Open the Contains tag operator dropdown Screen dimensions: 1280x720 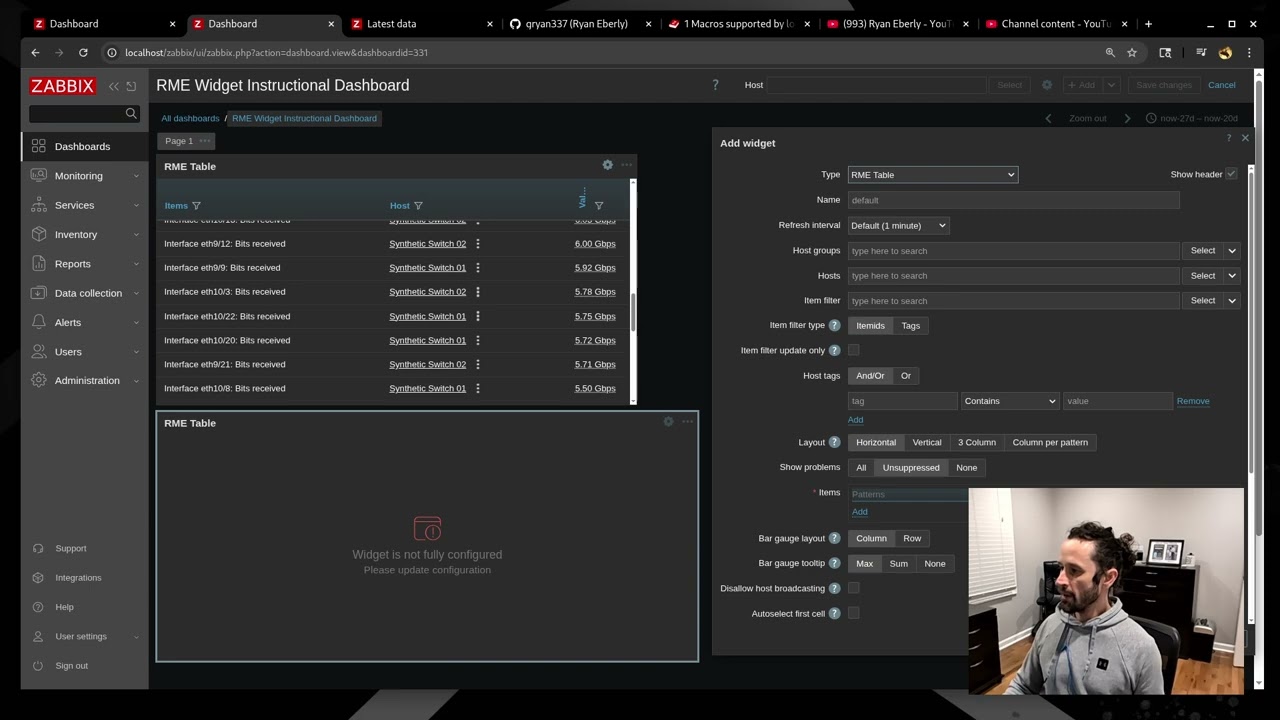point(1010,401)
